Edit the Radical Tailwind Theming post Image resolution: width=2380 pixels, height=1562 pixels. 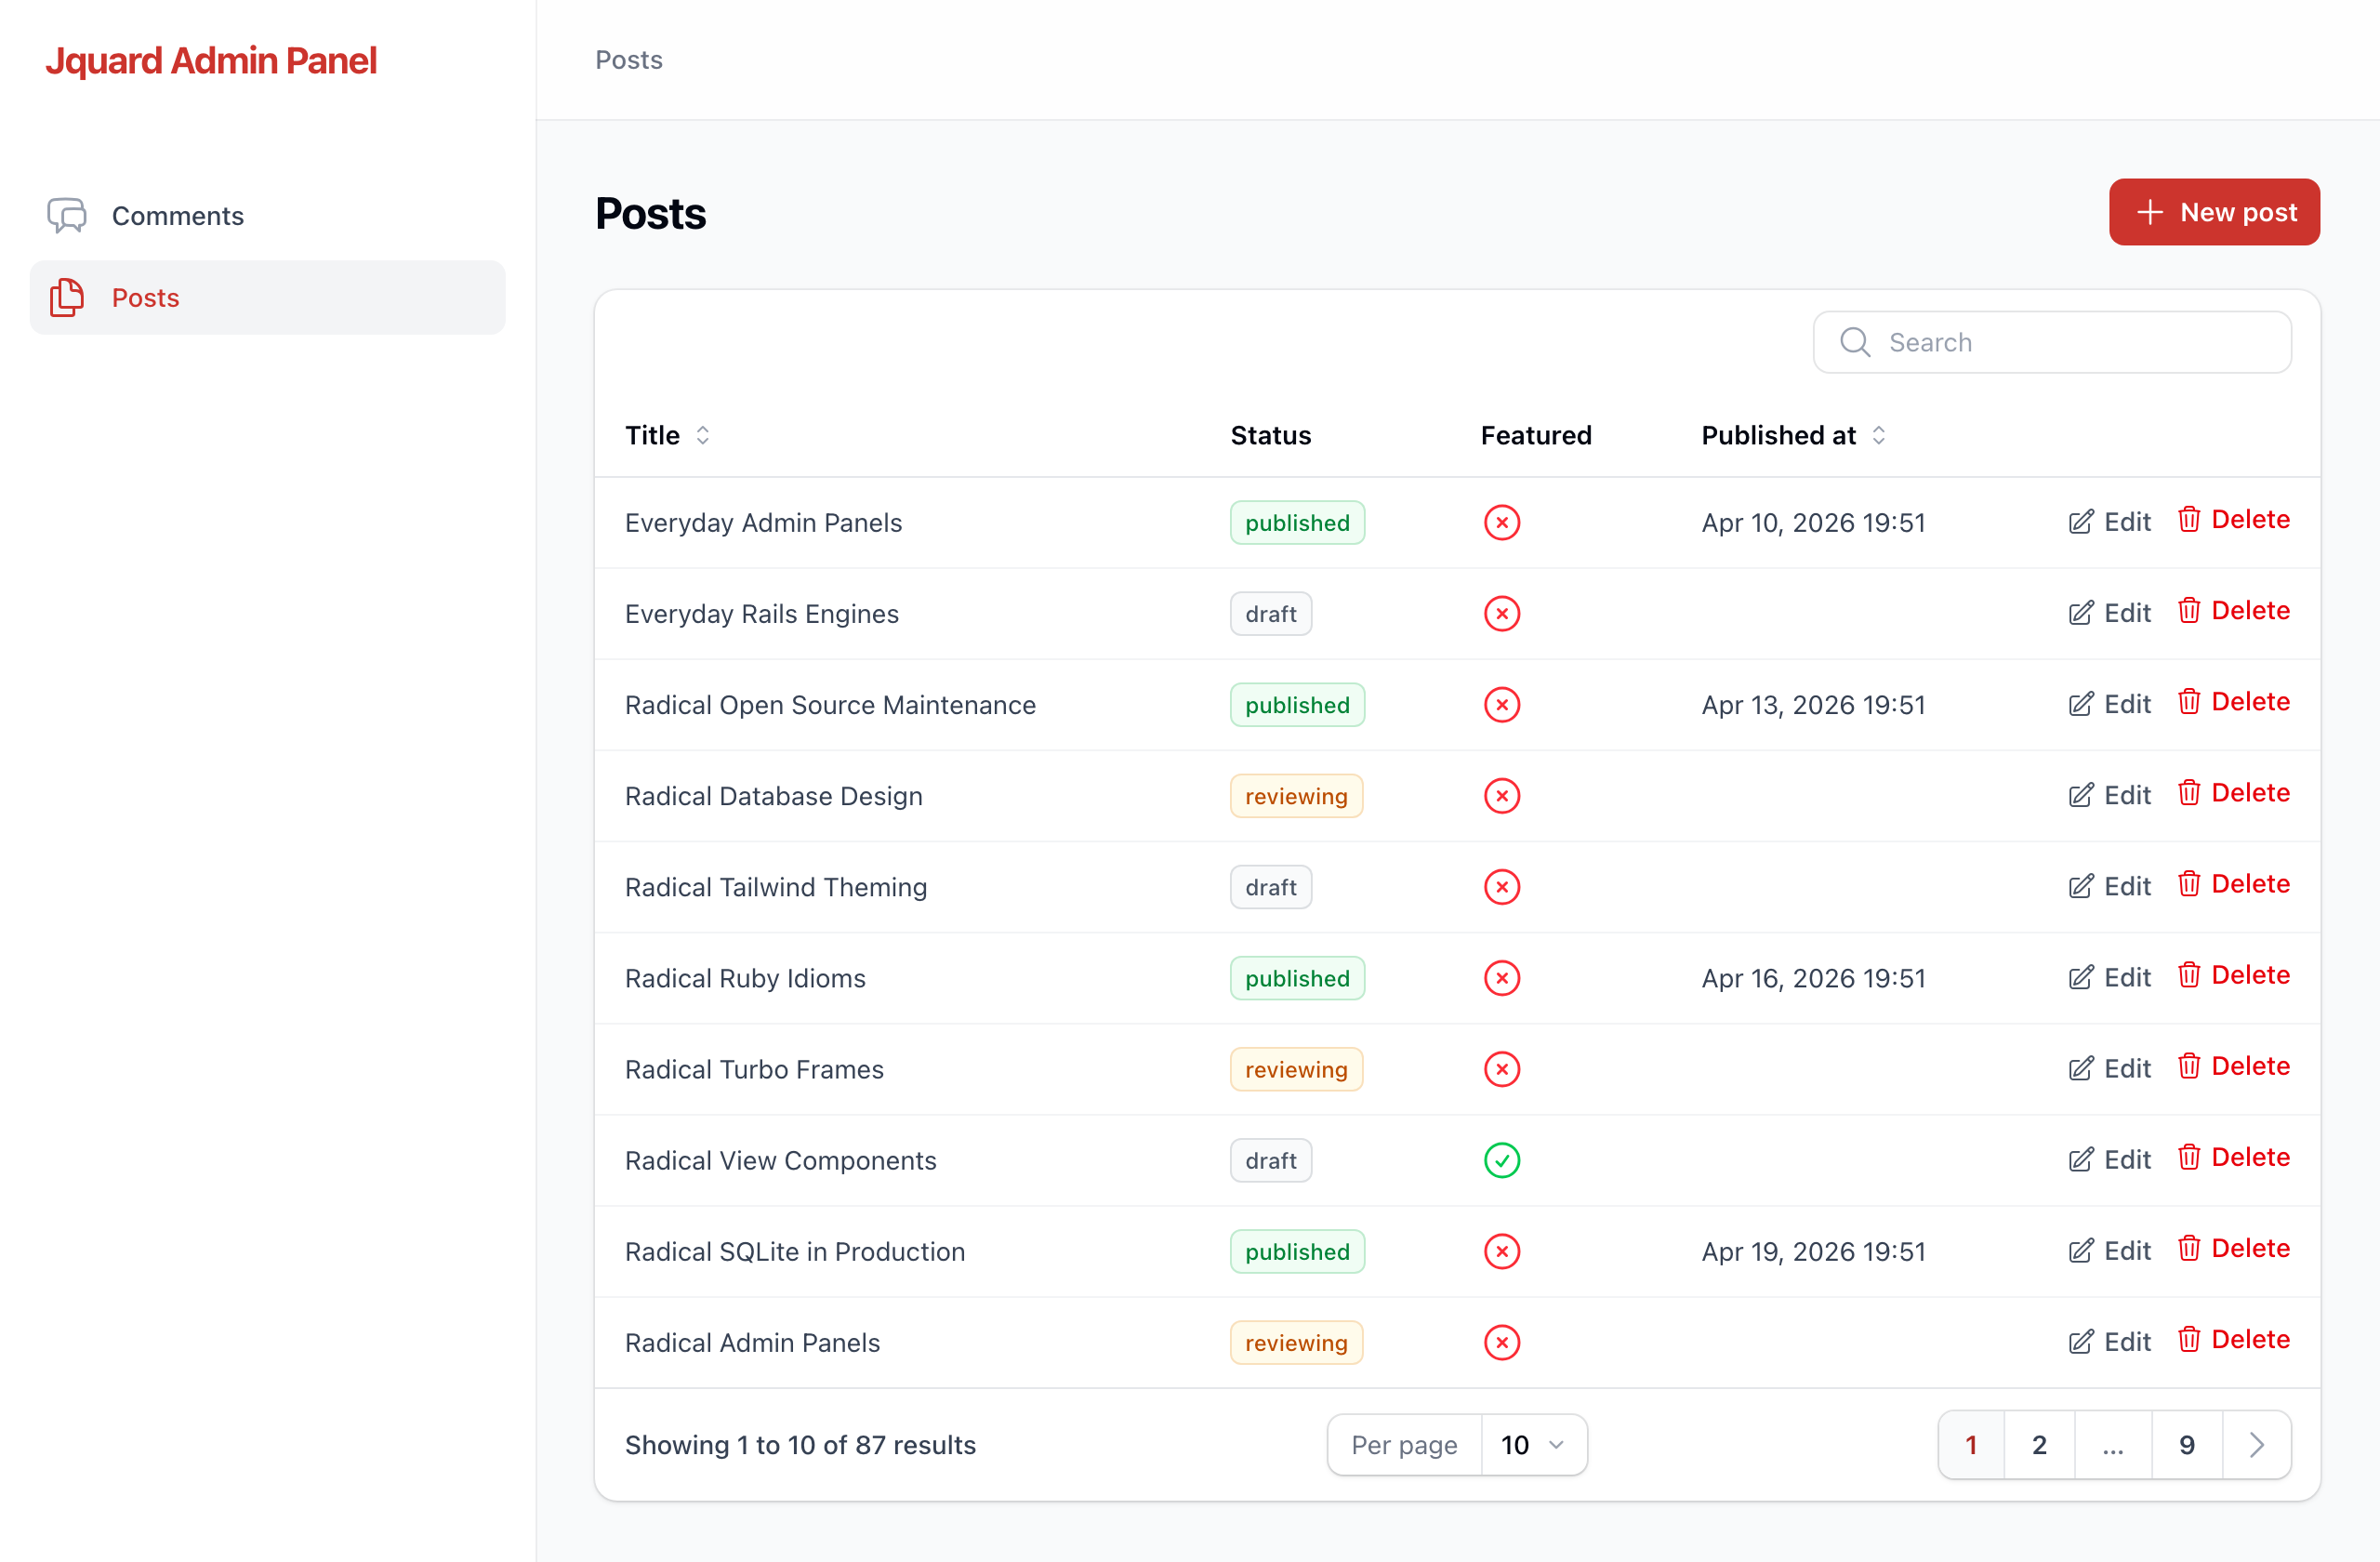tap(2109, 886)
